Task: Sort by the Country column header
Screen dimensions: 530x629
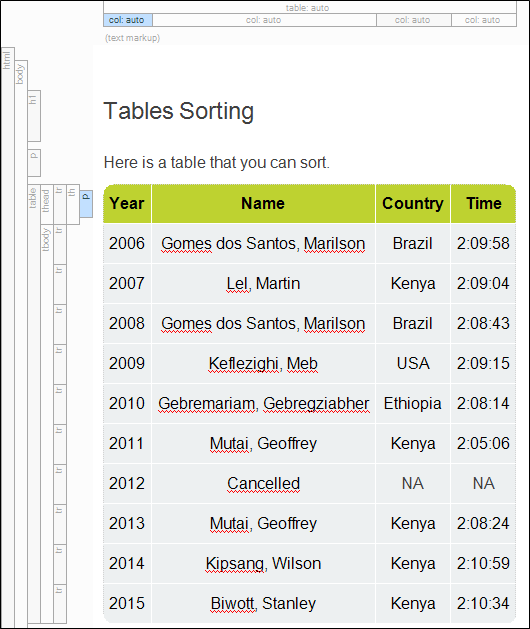Action: [x=413, y=203]
